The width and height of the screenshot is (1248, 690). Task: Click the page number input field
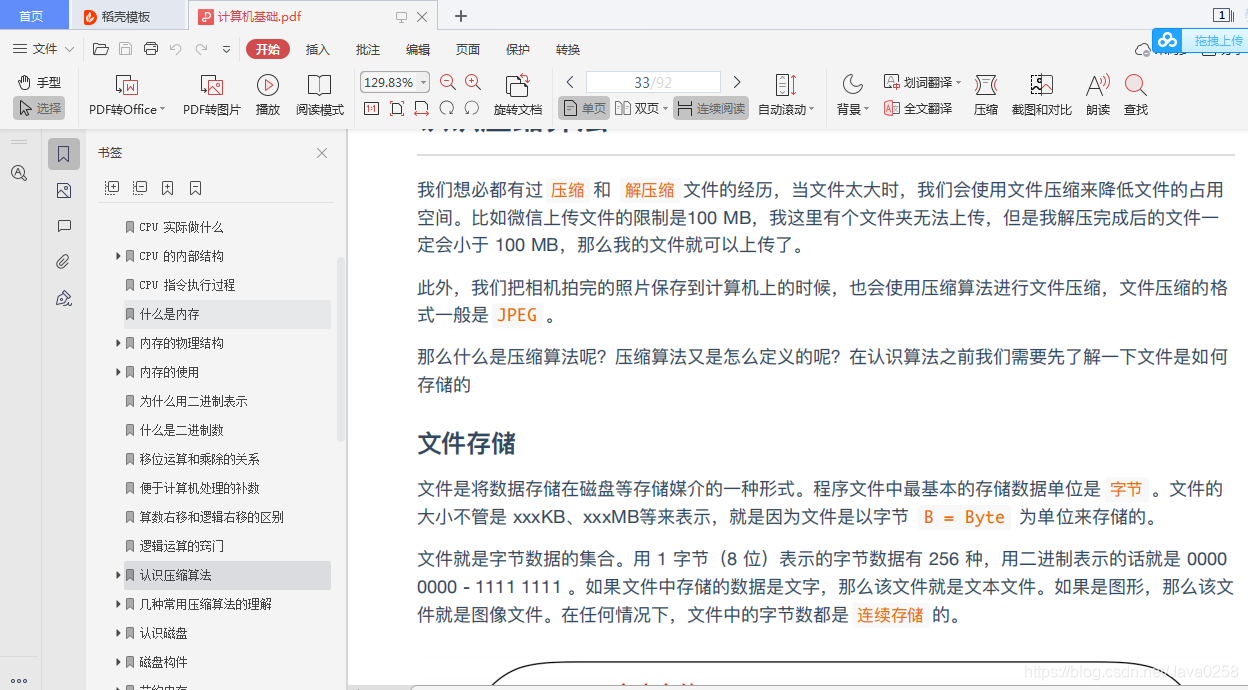tap(653, 82)
